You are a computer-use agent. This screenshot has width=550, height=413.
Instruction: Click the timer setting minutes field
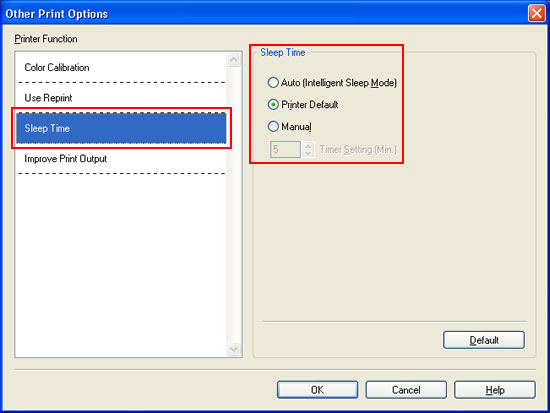[285, 149]
